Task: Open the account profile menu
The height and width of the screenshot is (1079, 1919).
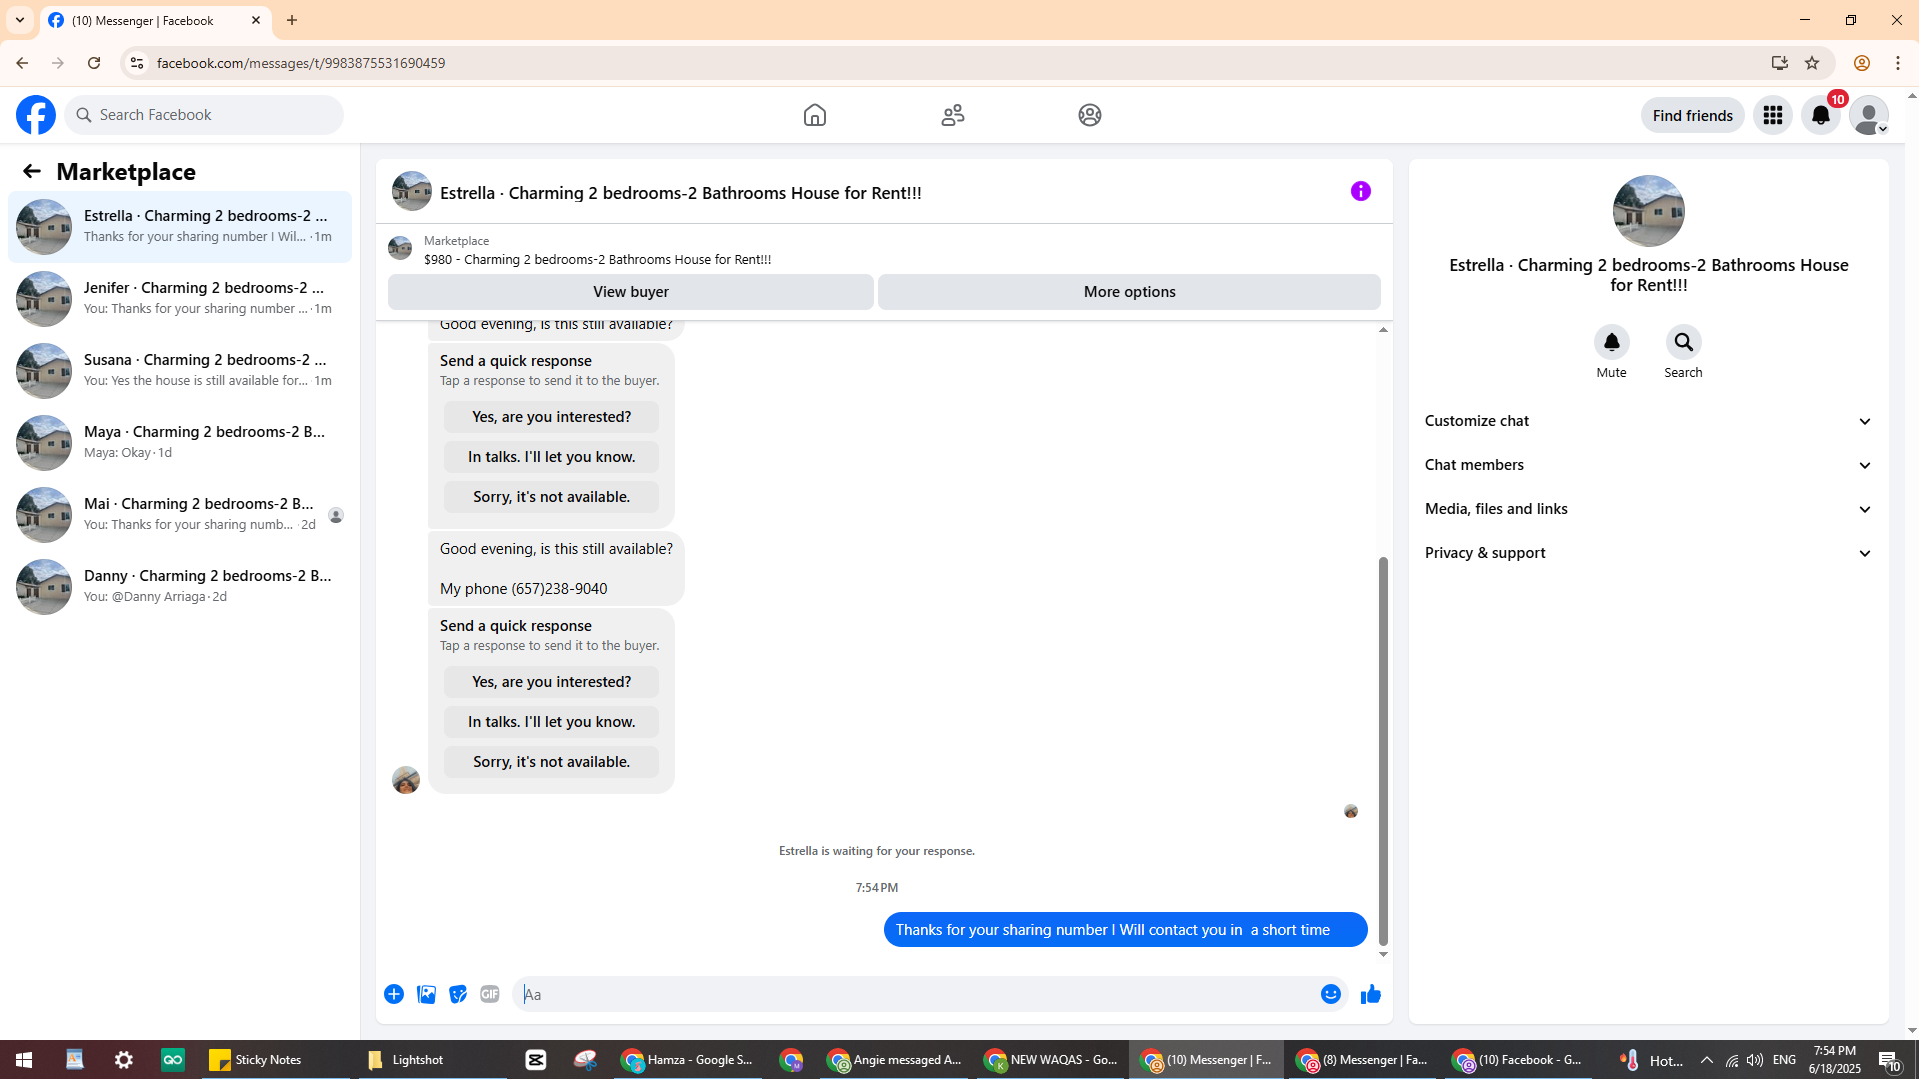Action: coord(1869,115)
